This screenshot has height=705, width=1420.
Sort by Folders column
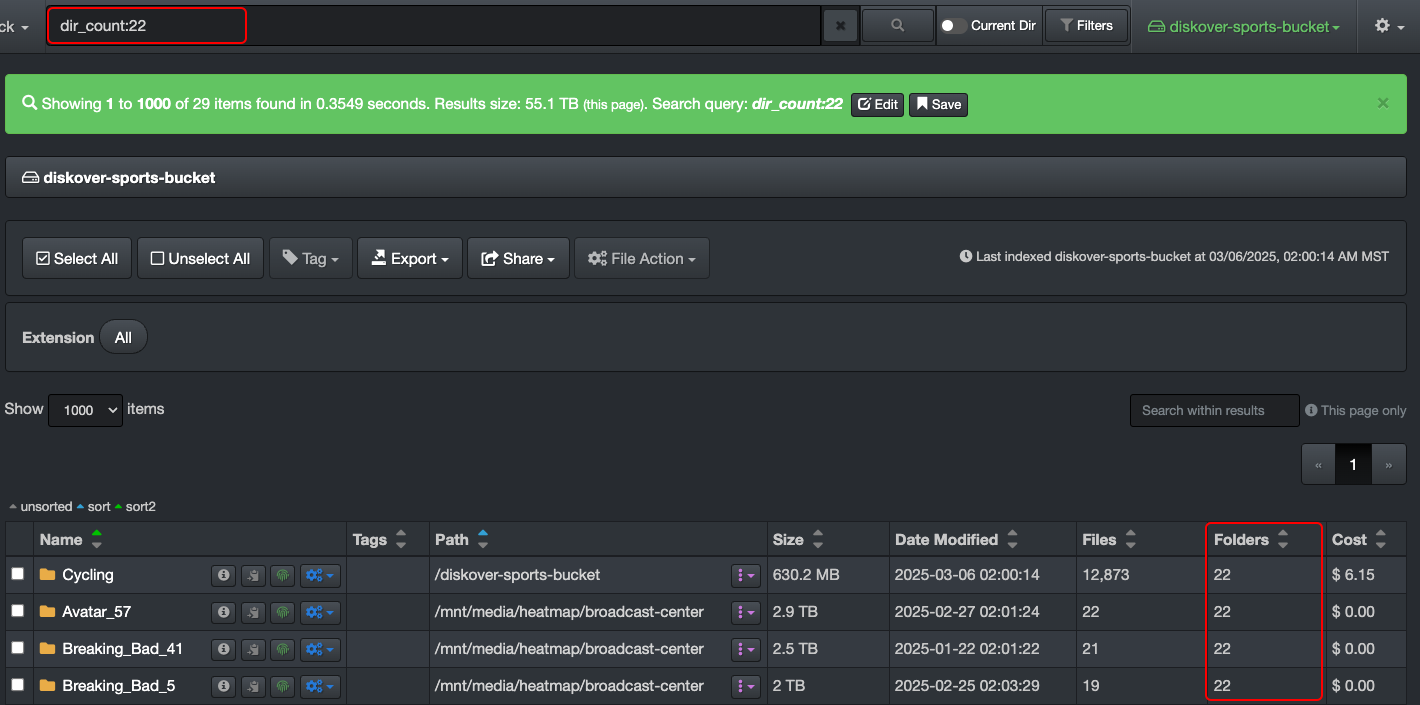tap(1282, 540)
